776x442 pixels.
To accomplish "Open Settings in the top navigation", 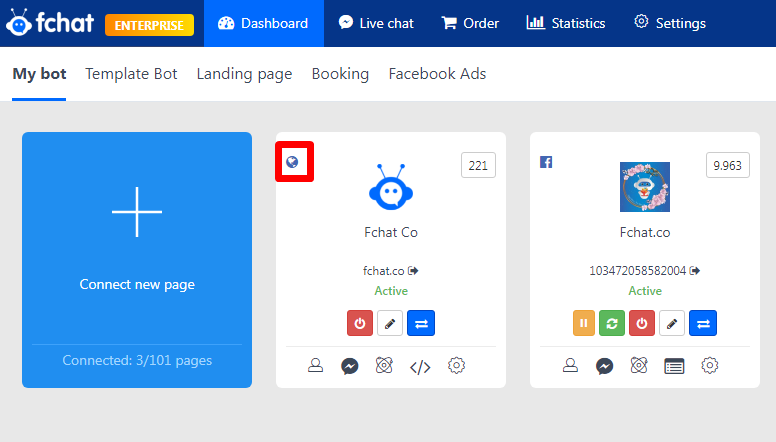I will point(670,23).
